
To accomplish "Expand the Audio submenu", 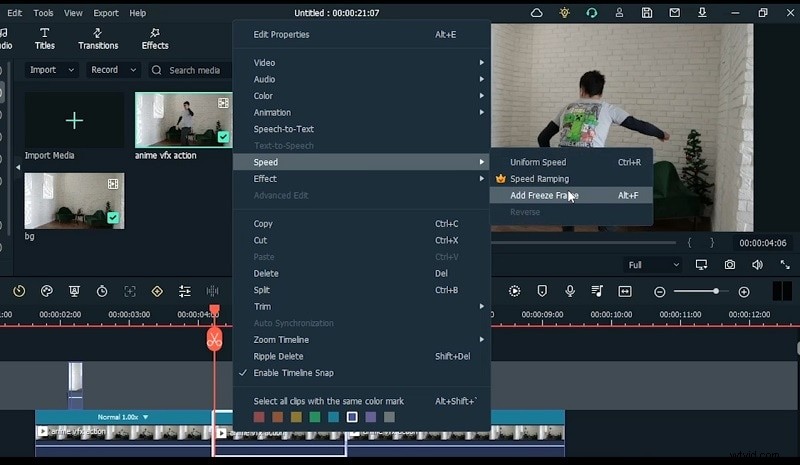I will [362, 79].
